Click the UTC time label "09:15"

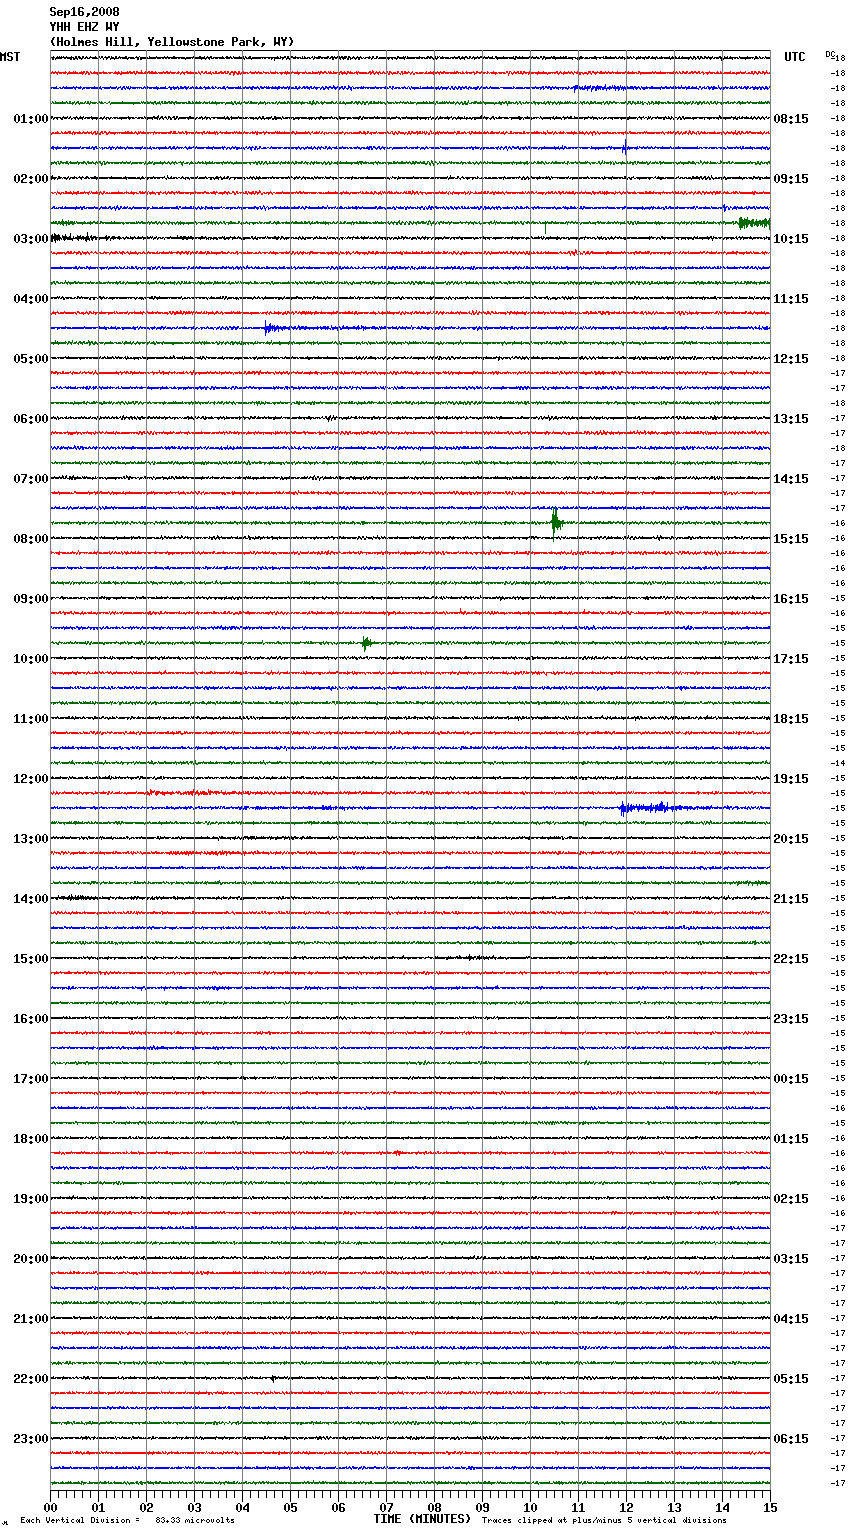[x=791, y=179]
